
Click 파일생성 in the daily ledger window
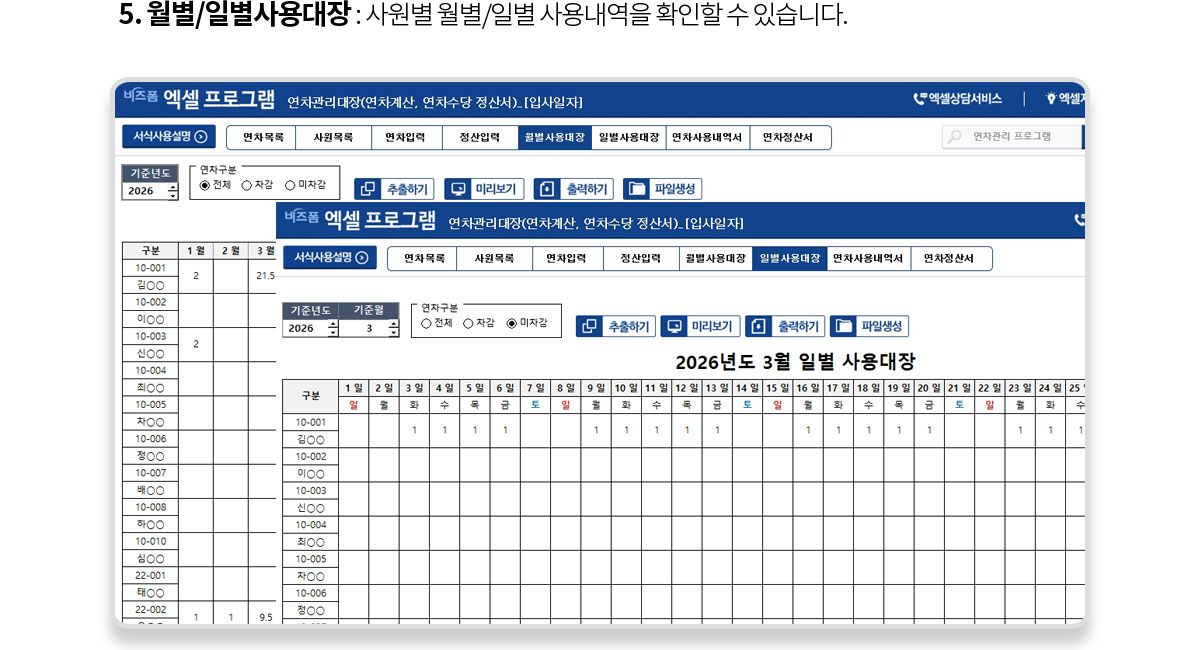coord(869,326)
